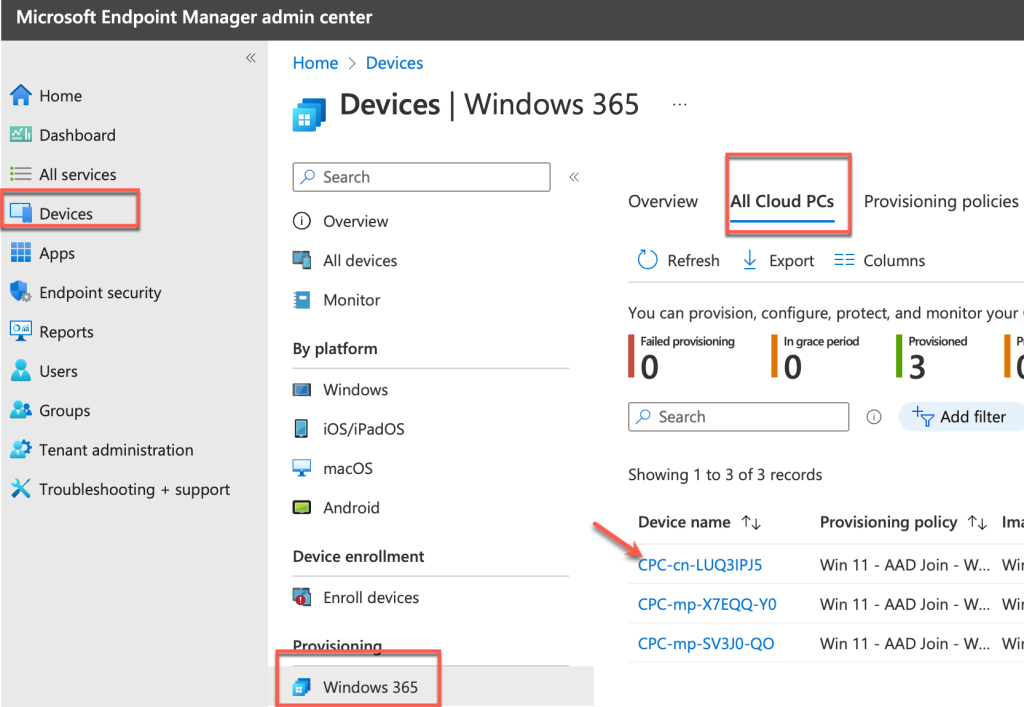The height and width of the screenshot is (707, 1024).
Task: Click the 'Showing 1 to 3 of 3 records' text
Action: point(725,475)
